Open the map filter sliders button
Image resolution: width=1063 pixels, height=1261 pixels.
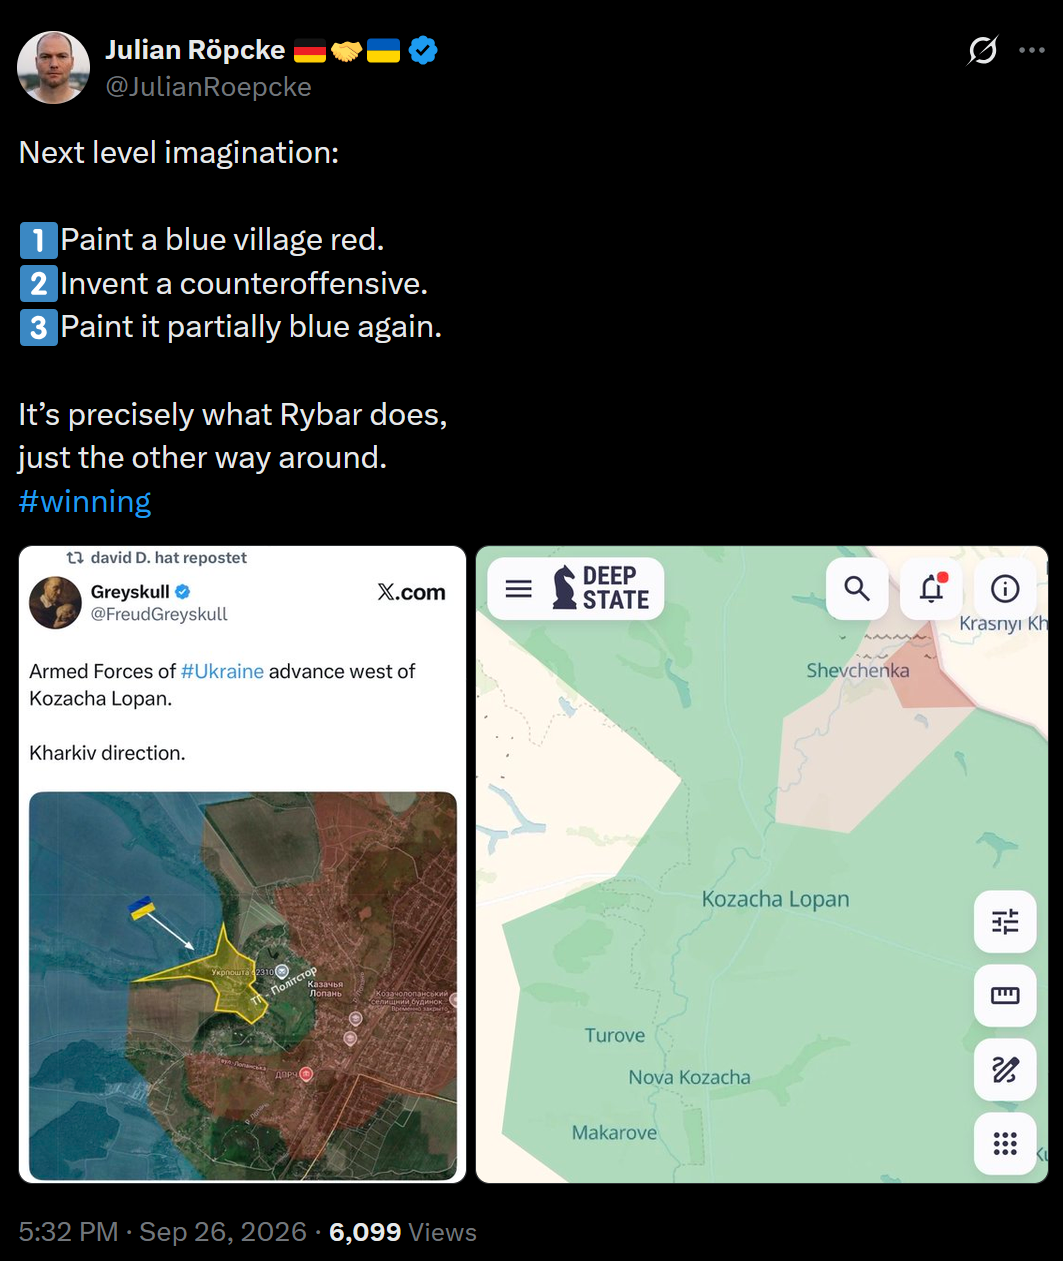tap(1005, 921)
